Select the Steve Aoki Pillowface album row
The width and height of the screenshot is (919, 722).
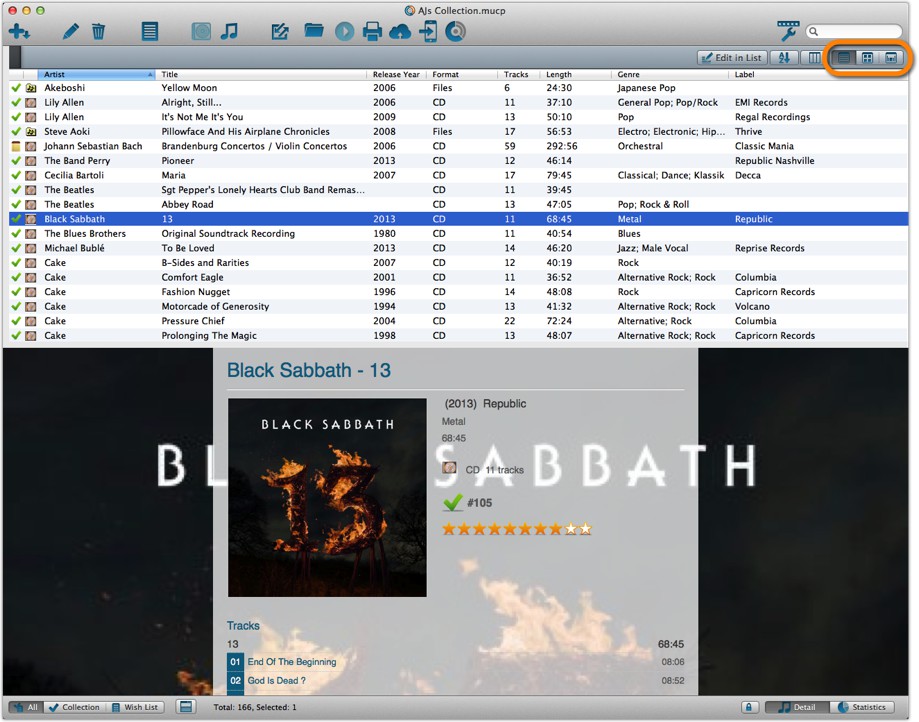[459, 132]
